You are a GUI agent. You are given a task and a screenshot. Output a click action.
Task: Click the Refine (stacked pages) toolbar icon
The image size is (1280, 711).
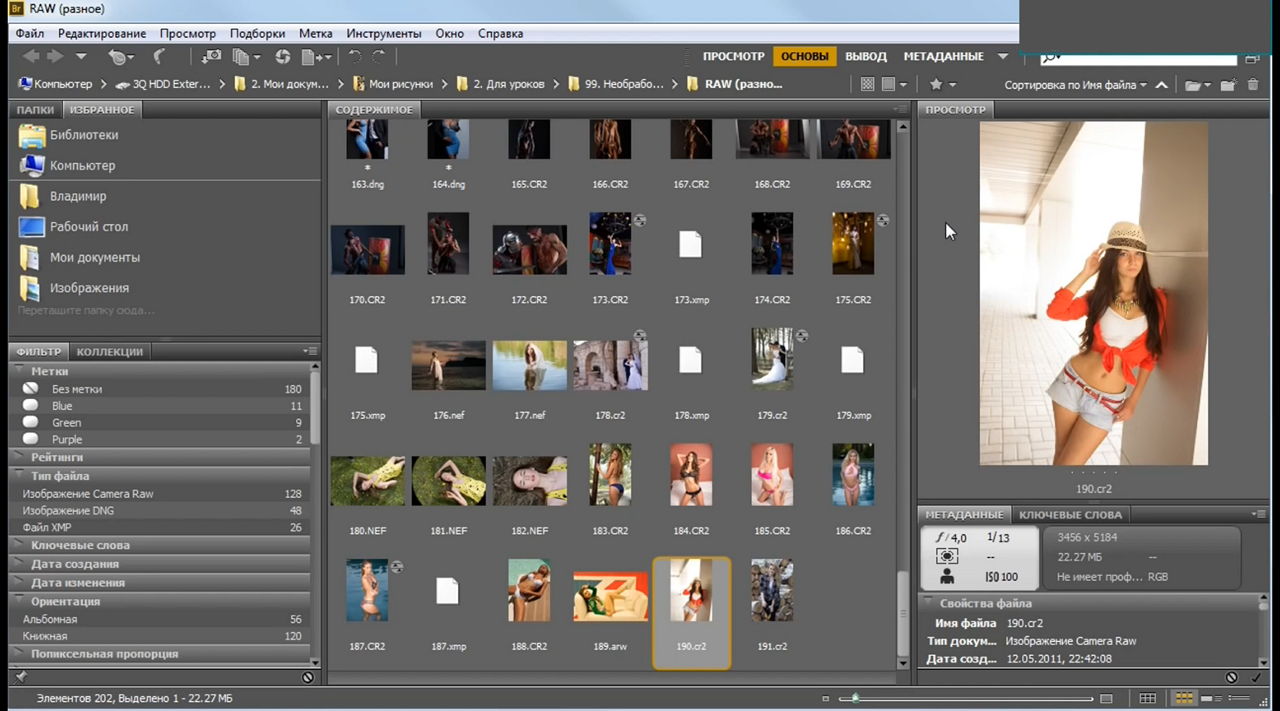click(x=241, y=57)
